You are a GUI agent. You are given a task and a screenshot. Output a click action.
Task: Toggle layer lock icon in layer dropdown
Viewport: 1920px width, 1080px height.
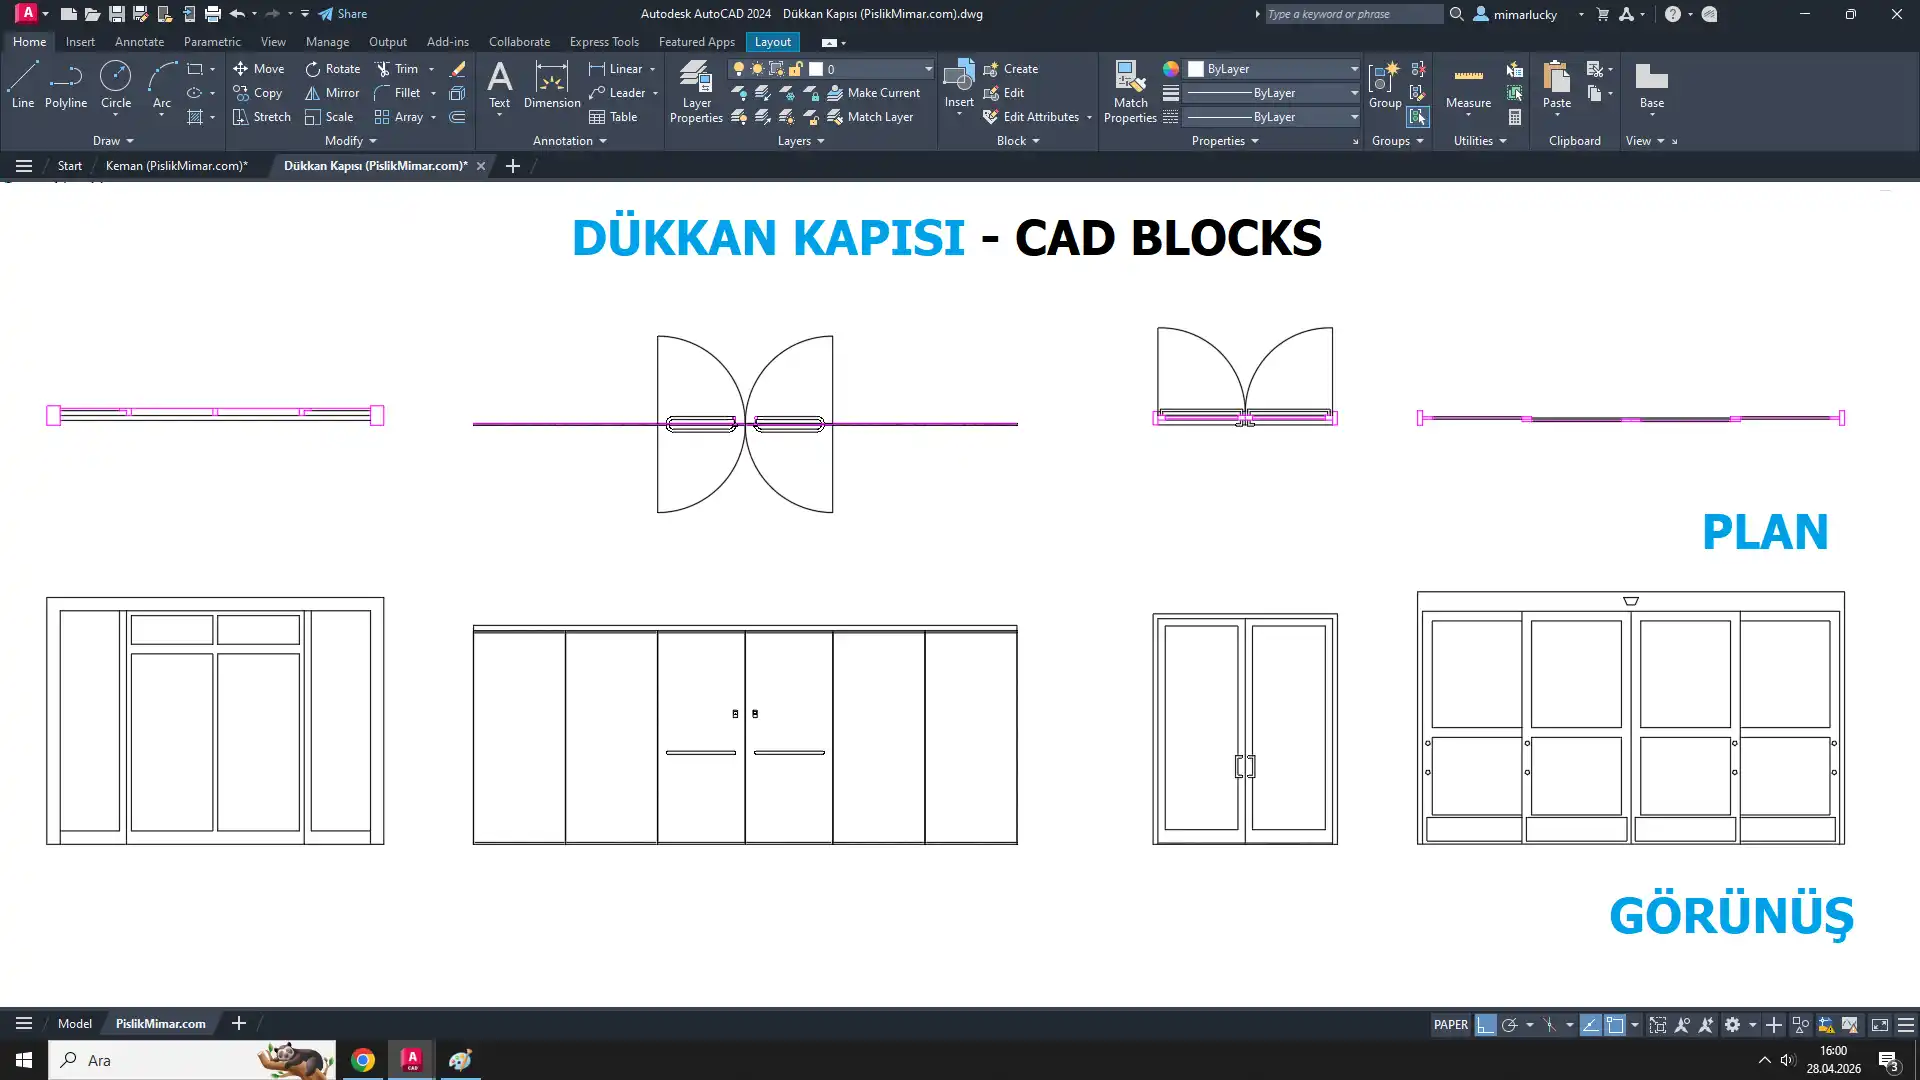pyautogui.click(x=796, y=69)
